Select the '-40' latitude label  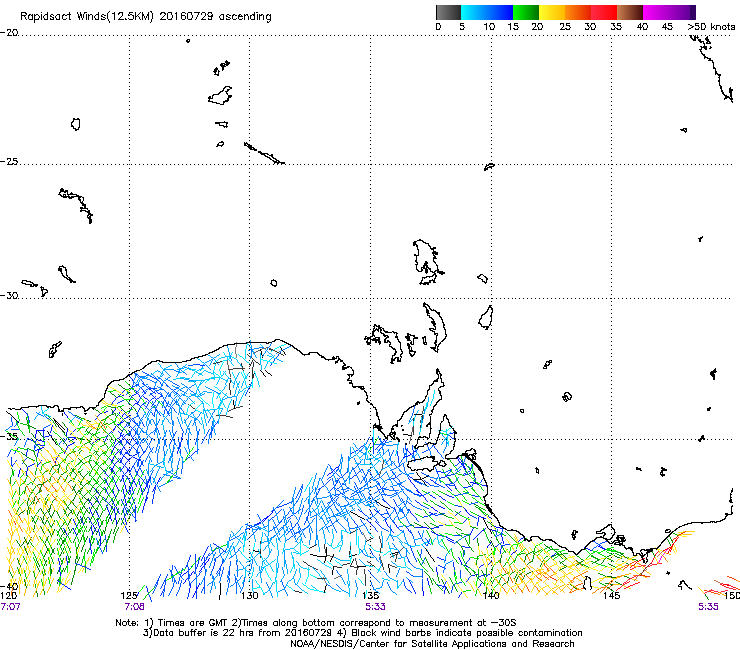click(9, 586)
